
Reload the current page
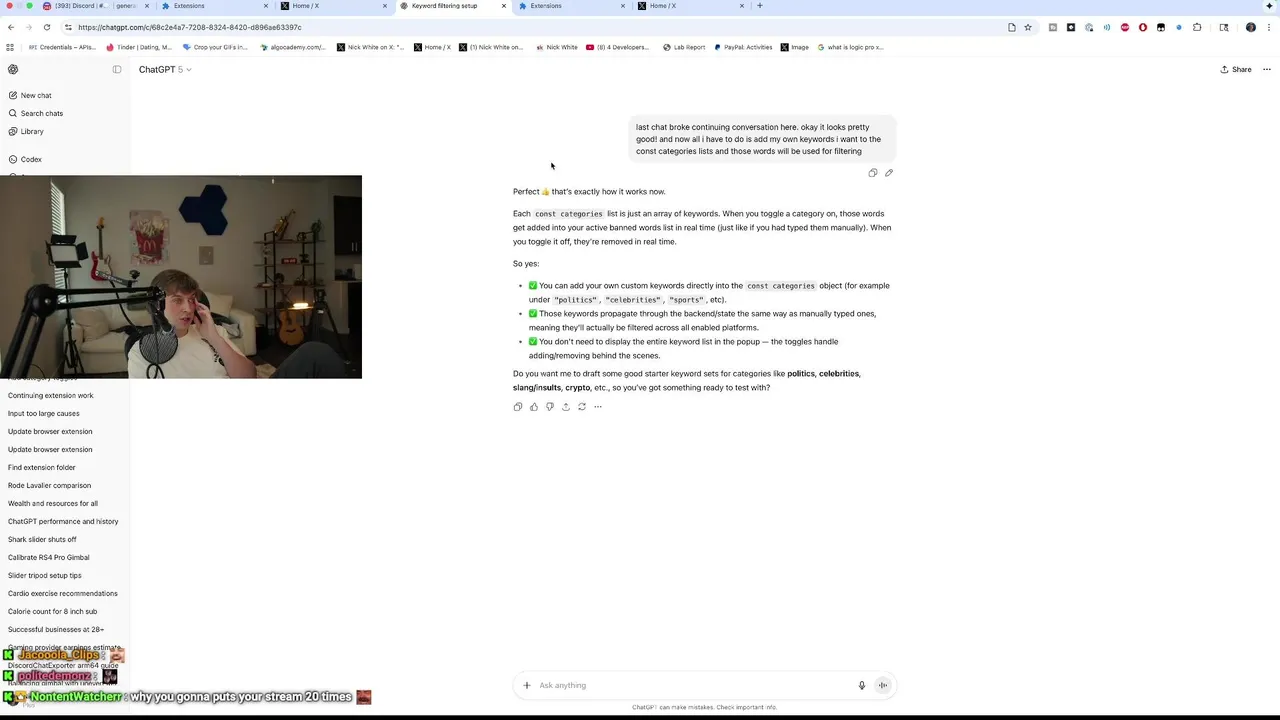pyautogui.click(x=47, y=27)
